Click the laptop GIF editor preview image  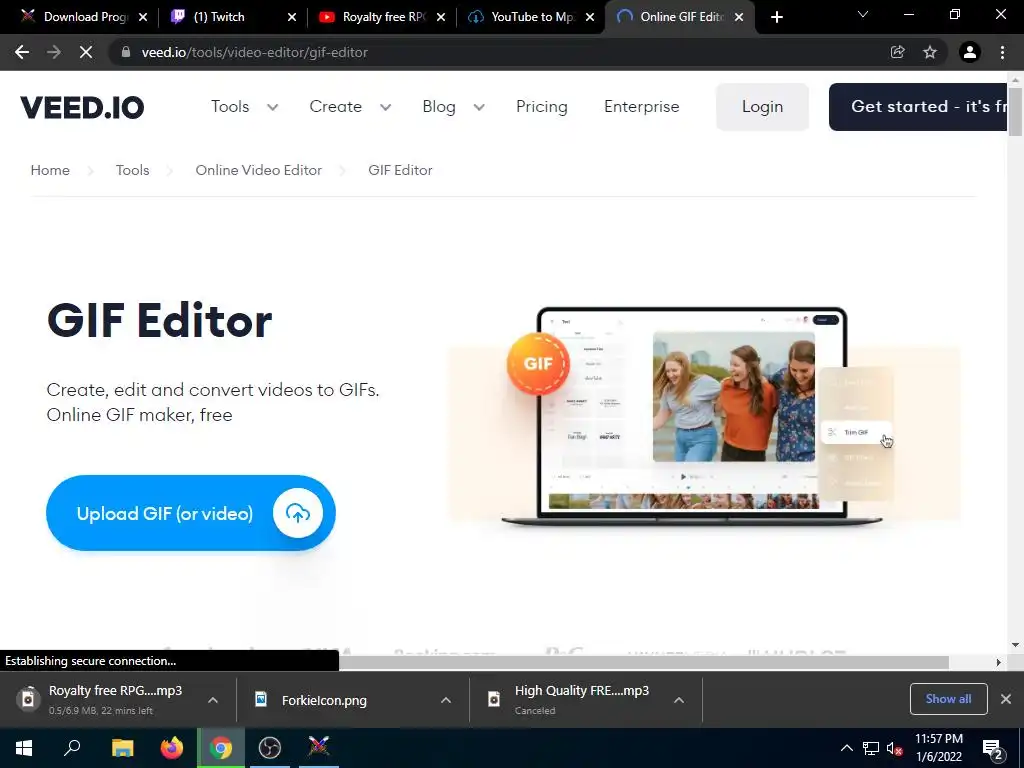click(692, 416)
